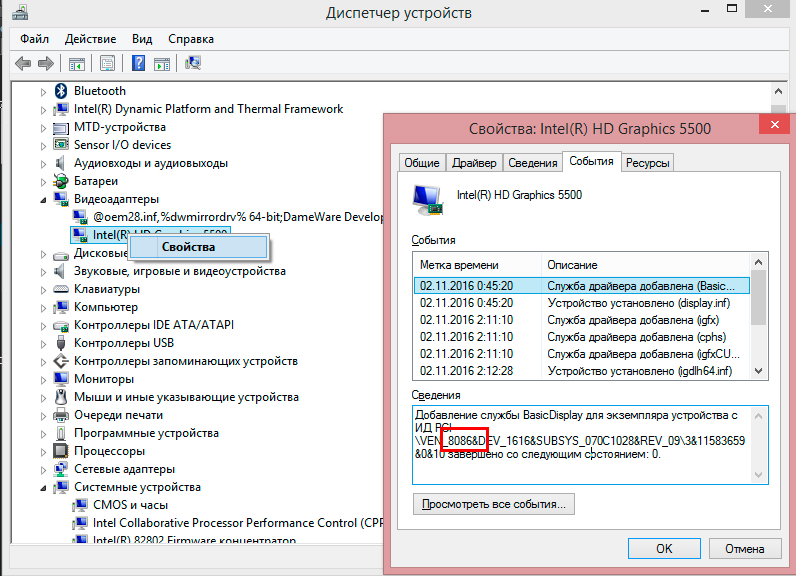
Task: Open the Properties toolbar icon
Action: (107, 63)
